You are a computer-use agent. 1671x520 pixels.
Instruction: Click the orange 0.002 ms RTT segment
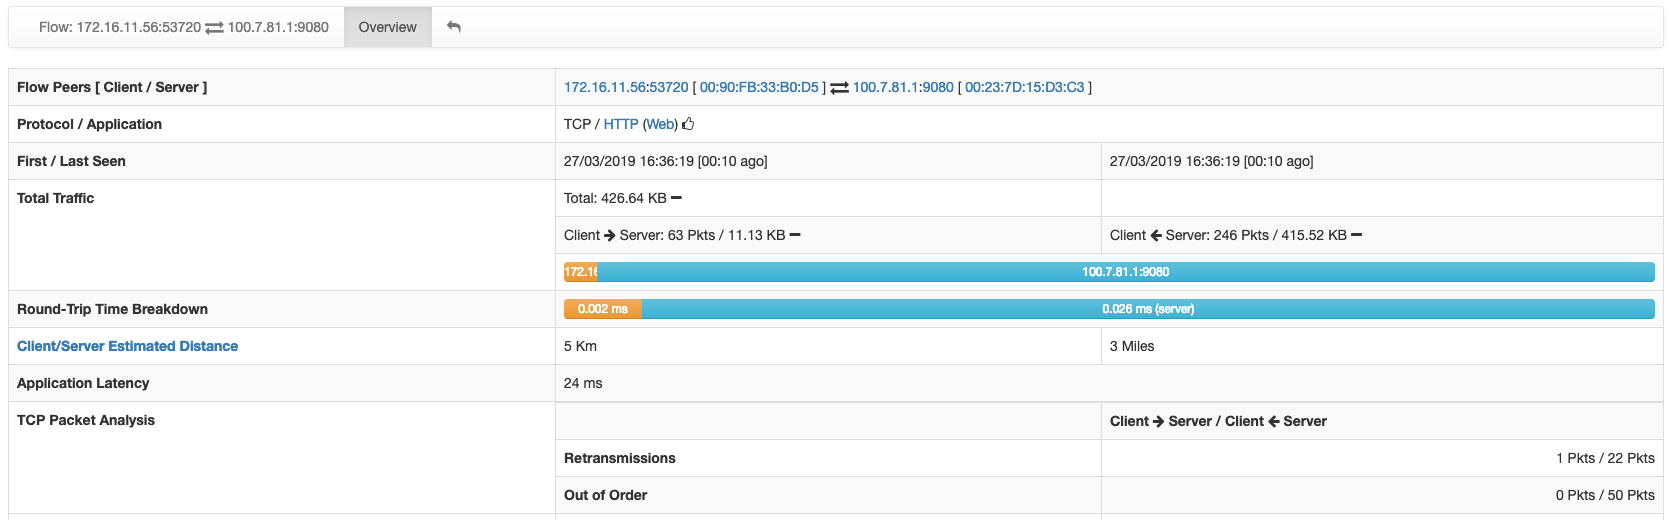603,309
